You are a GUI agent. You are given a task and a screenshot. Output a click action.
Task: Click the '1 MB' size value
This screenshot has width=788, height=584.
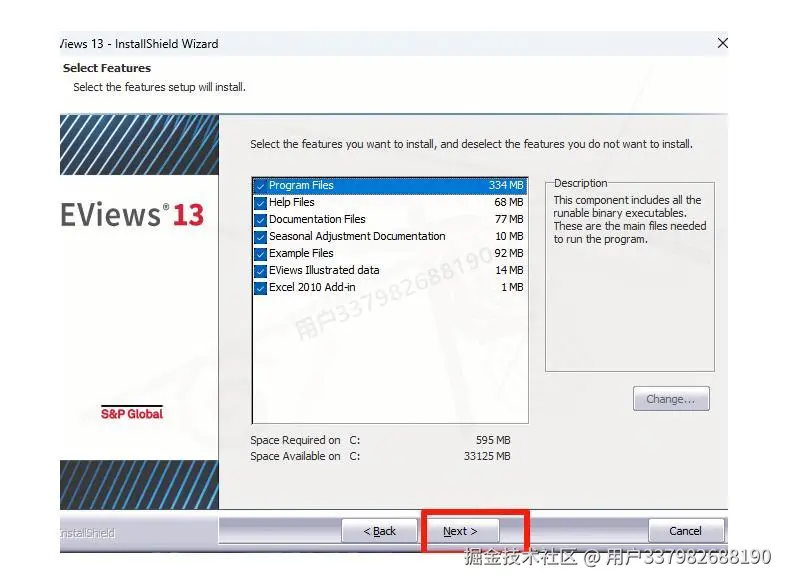pos(512,287)
